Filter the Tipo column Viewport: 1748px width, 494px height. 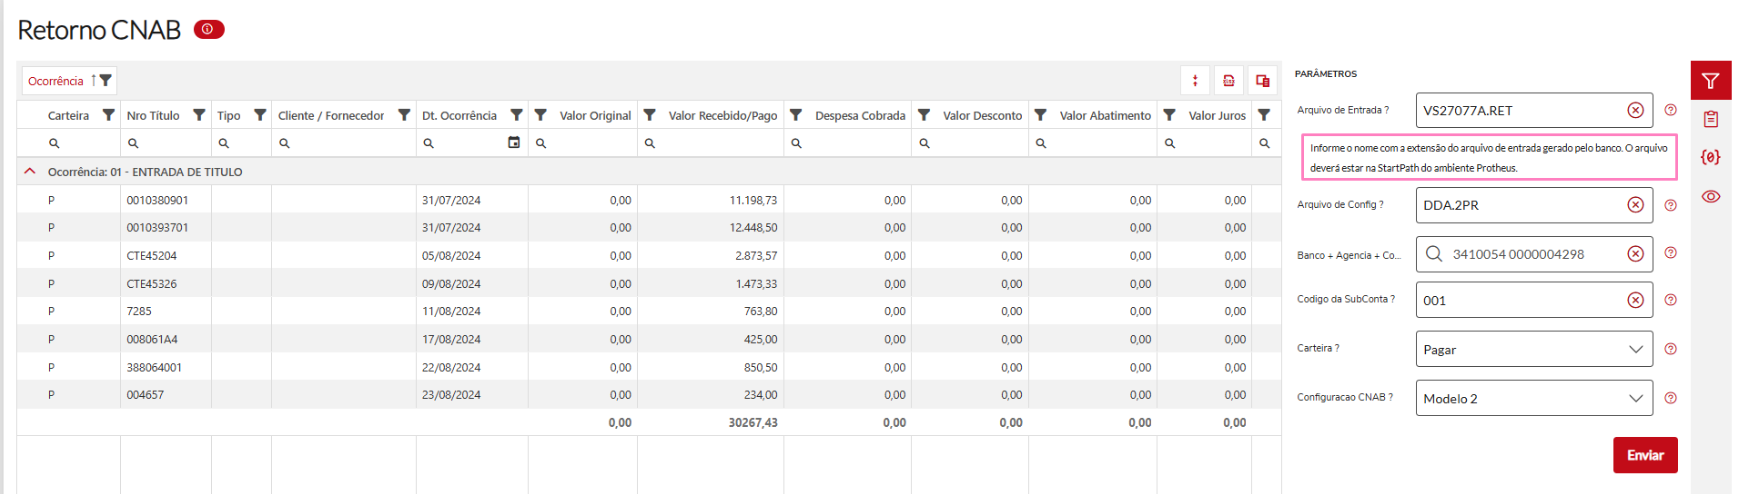260,115
